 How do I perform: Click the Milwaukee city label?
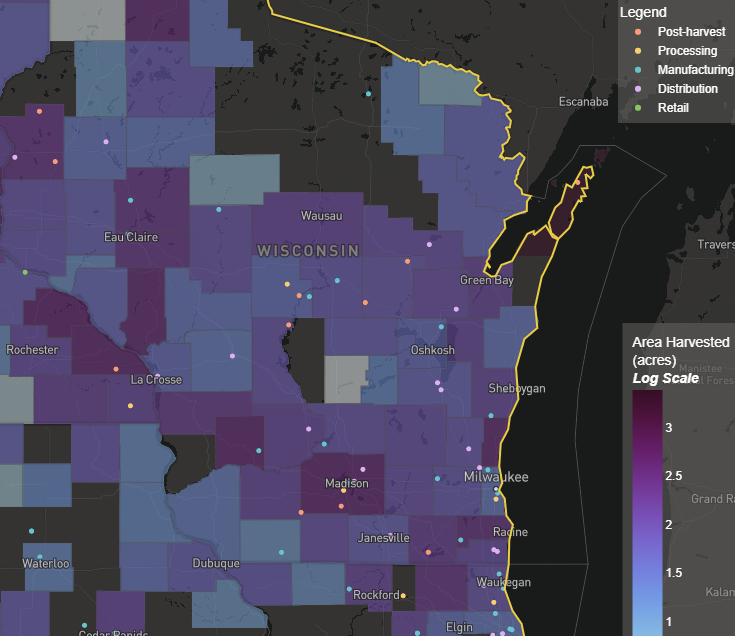tap(495, 478)
